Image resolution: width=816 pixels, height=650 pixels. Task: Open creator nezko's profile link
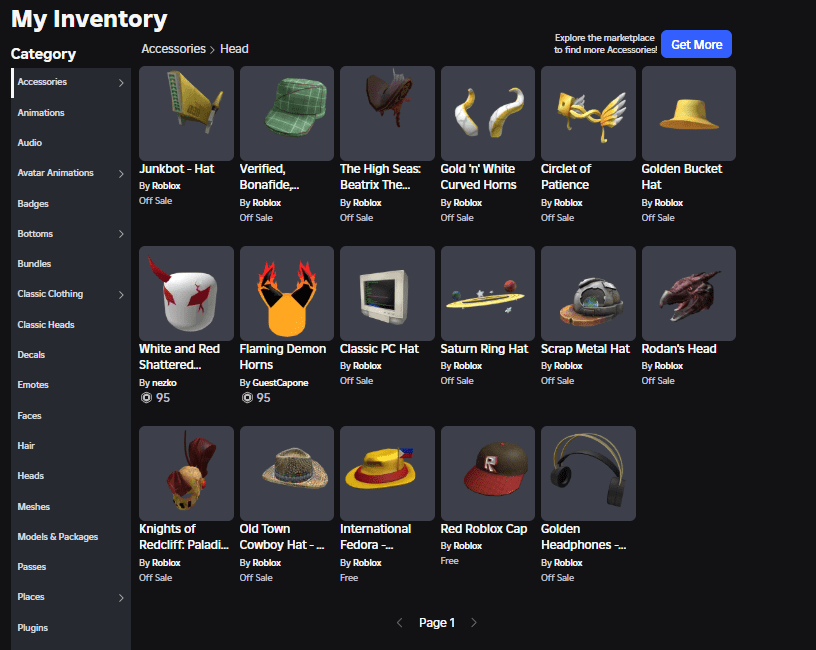164,383
